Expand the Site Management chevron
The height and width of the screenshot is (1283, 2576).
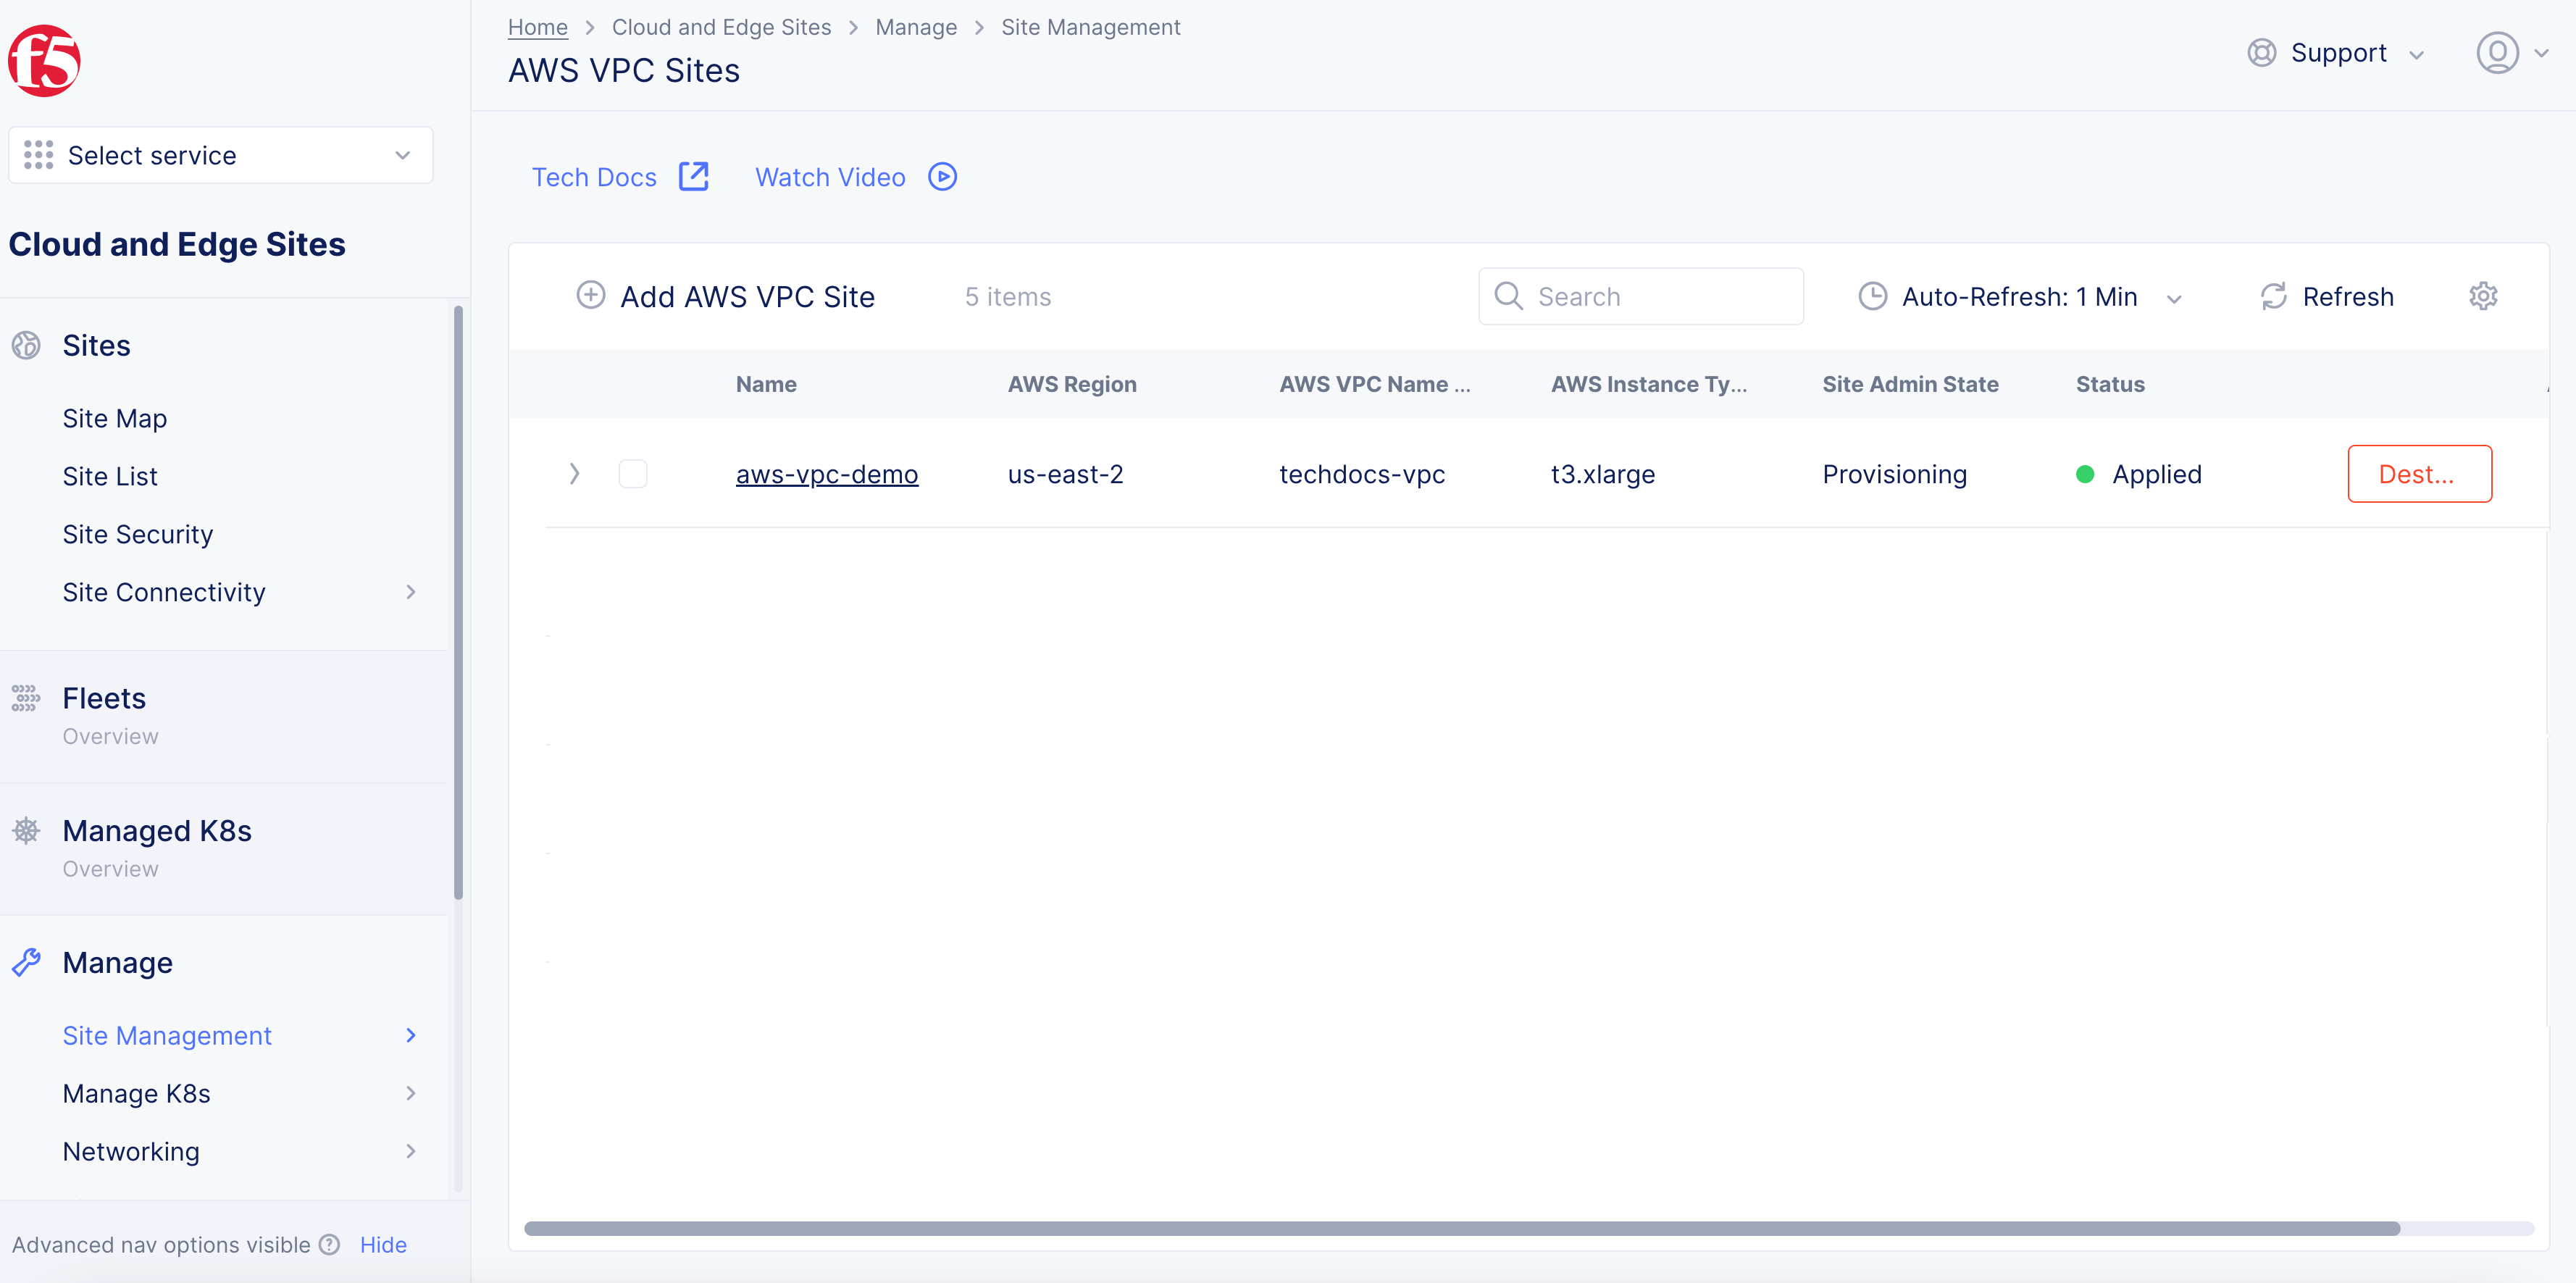(x=411, y=1035)
